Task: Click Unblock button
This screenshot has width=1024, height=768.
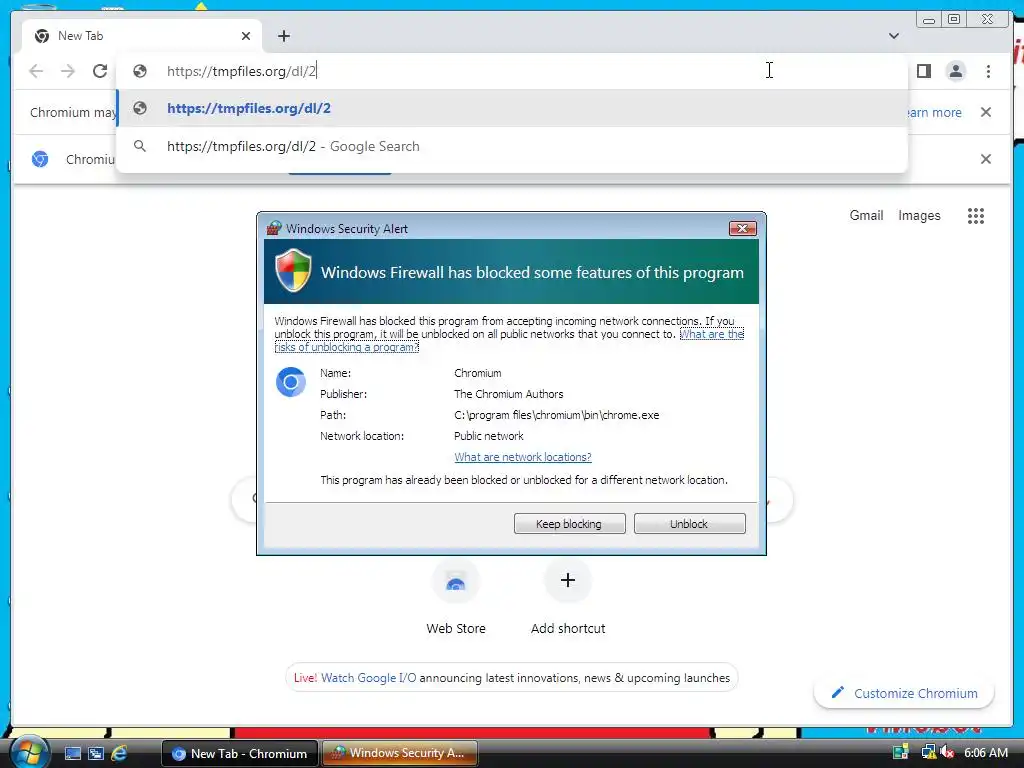Action: 689,524
